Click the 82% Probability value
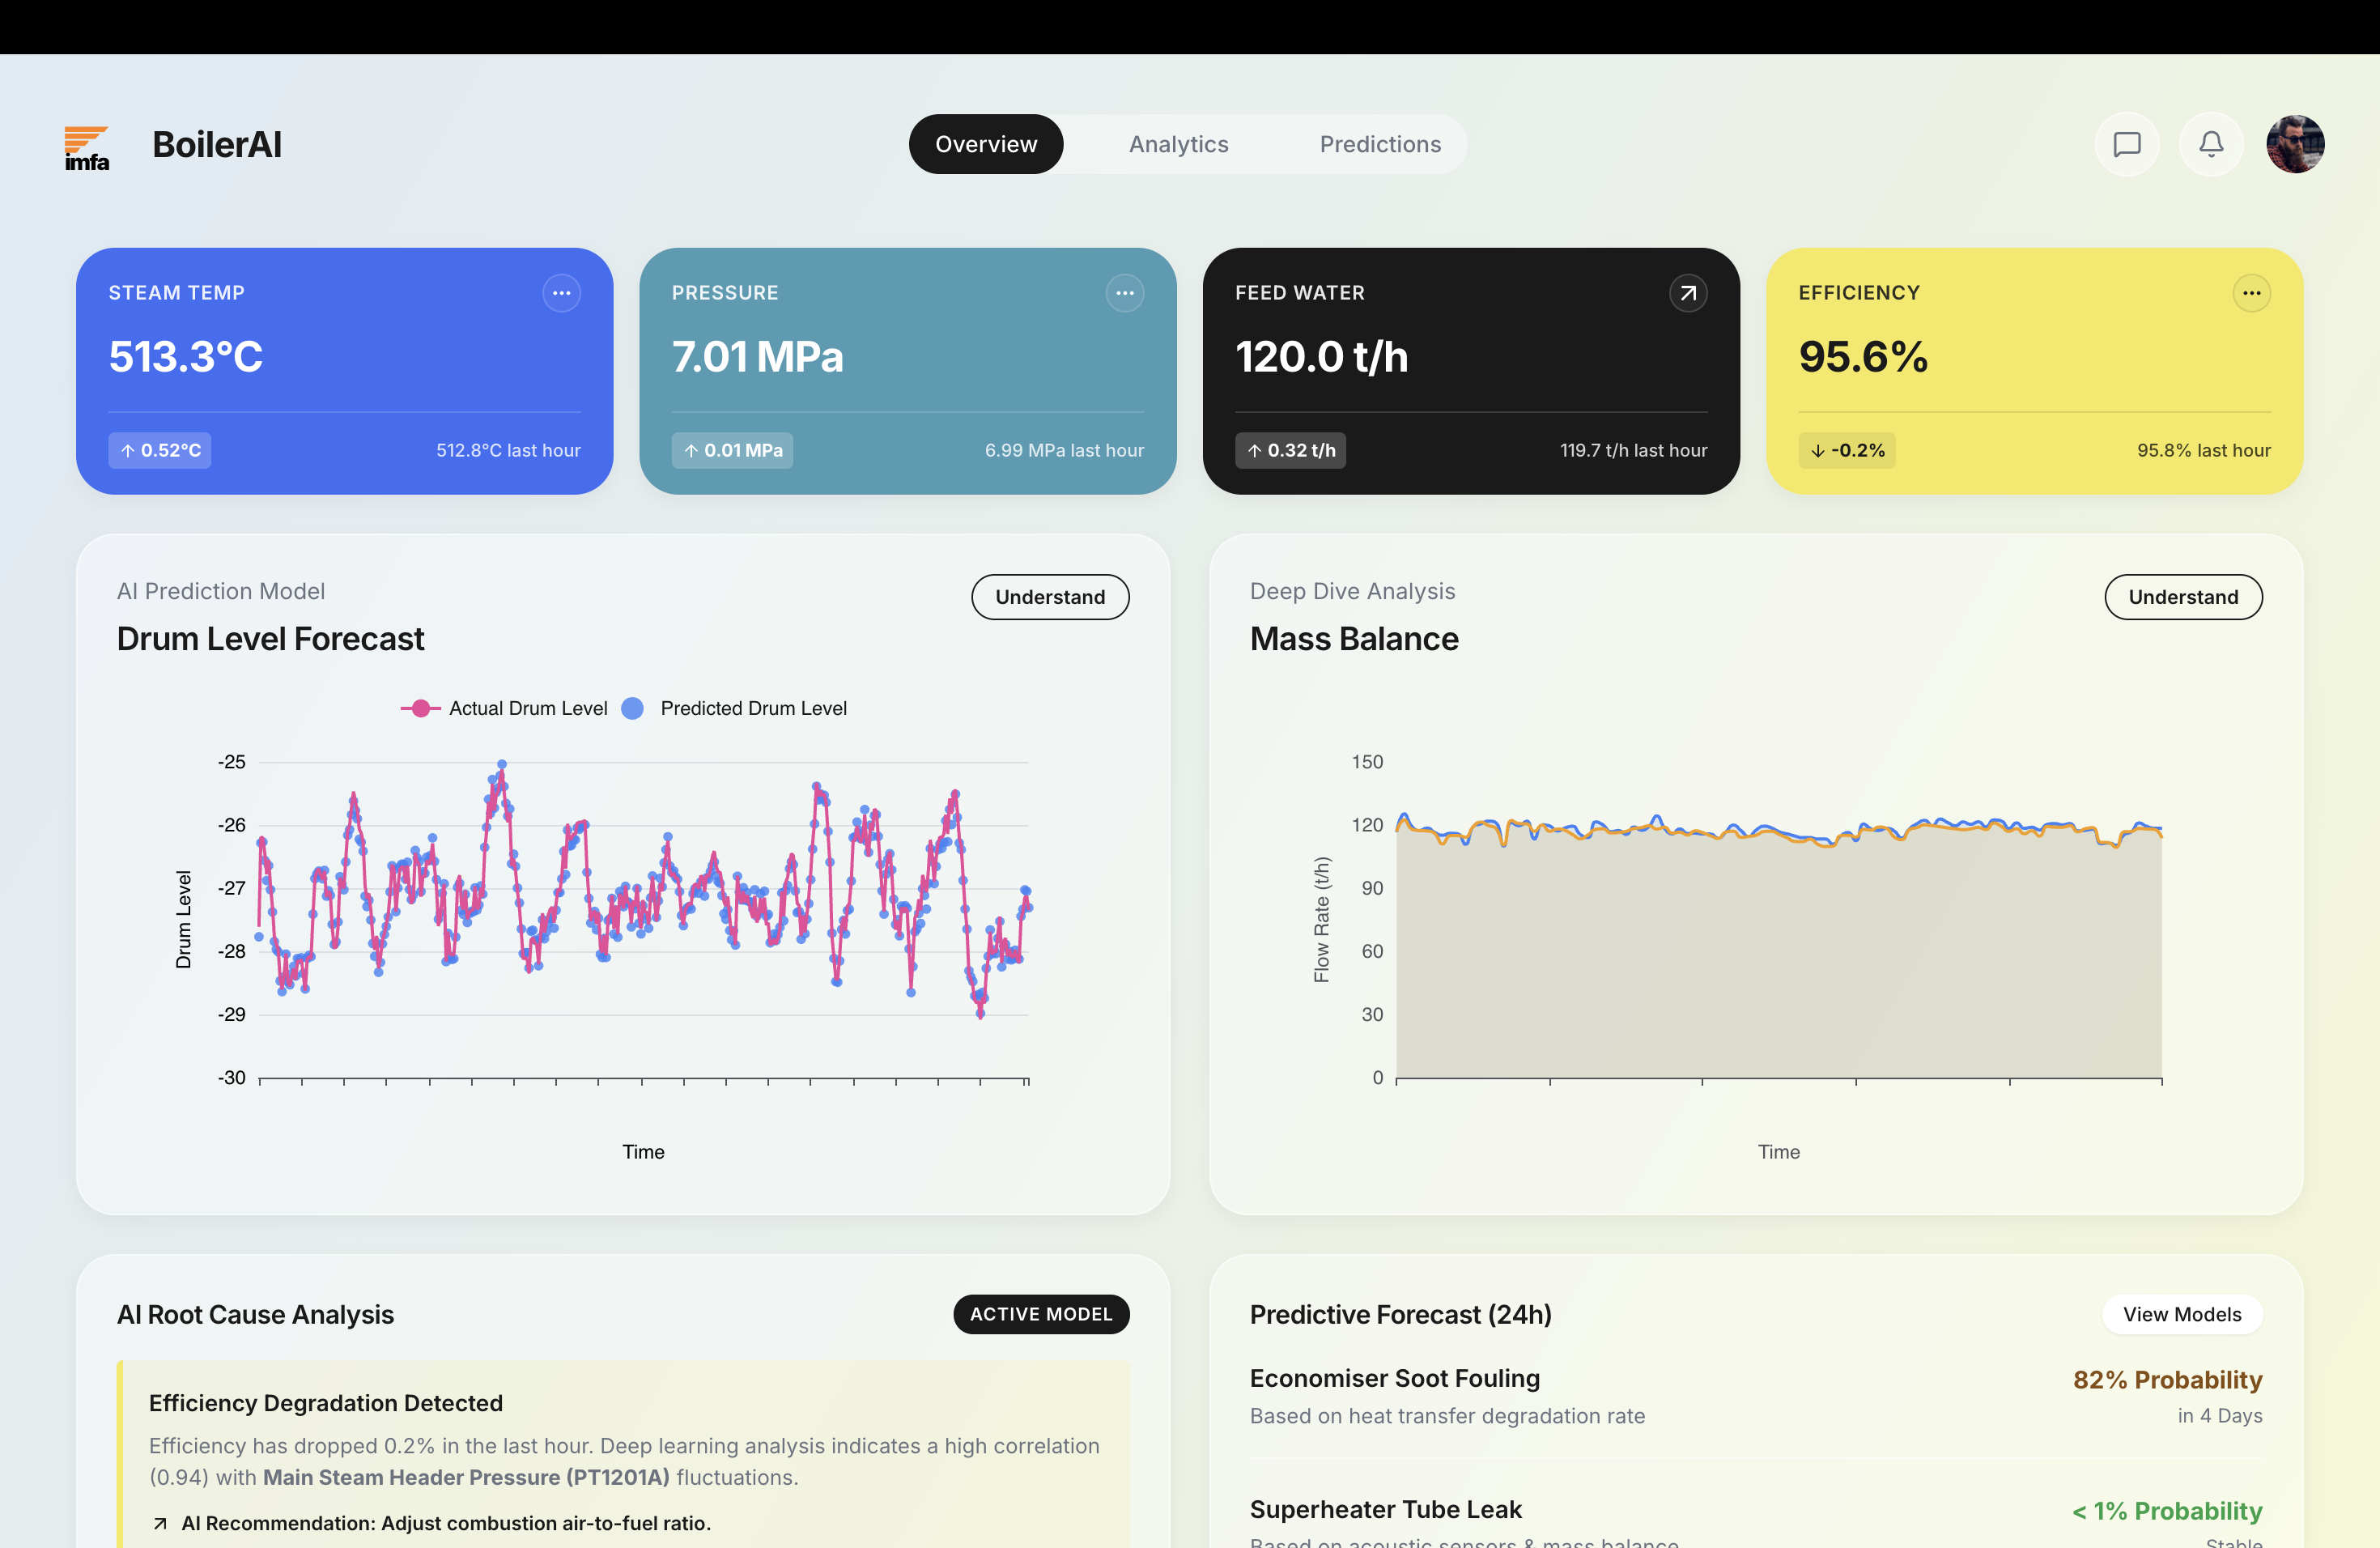 [2167, 1380]
